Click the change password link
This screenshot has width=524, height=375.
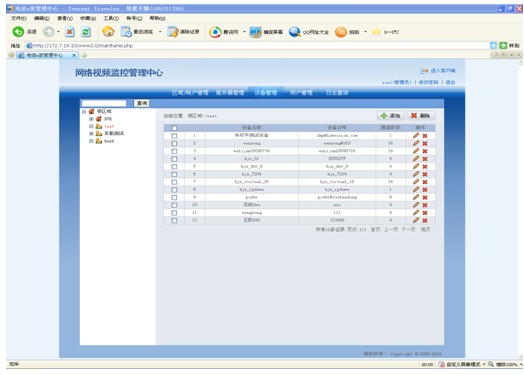(428, 82)
